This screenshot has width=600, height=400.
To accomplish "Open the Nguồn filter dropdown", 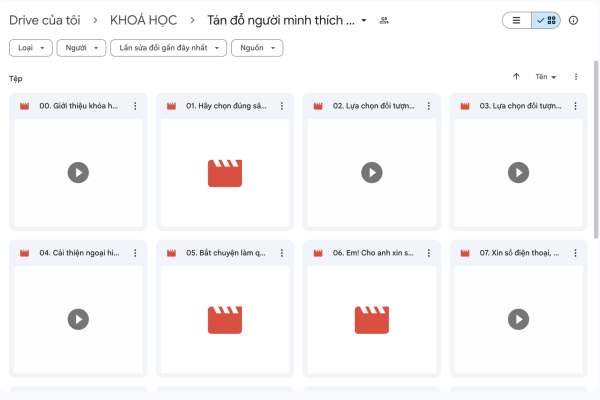I will coord(257,48).
